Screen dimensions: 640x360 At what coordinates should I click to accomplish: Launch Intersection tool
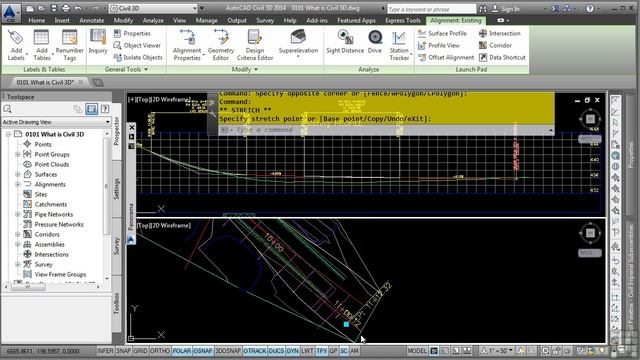tap(500, 33)
